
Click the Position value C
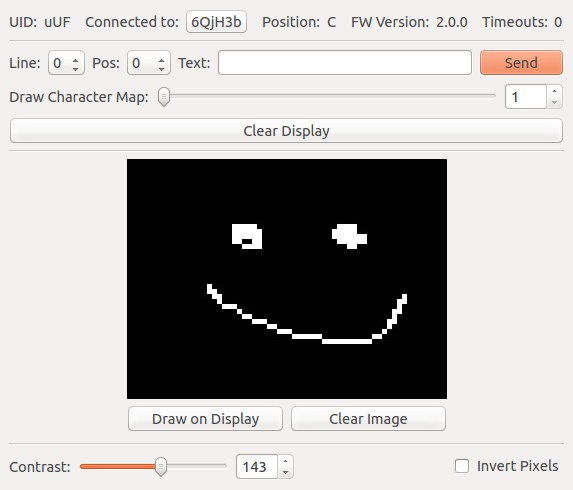(x=331, y=22)
